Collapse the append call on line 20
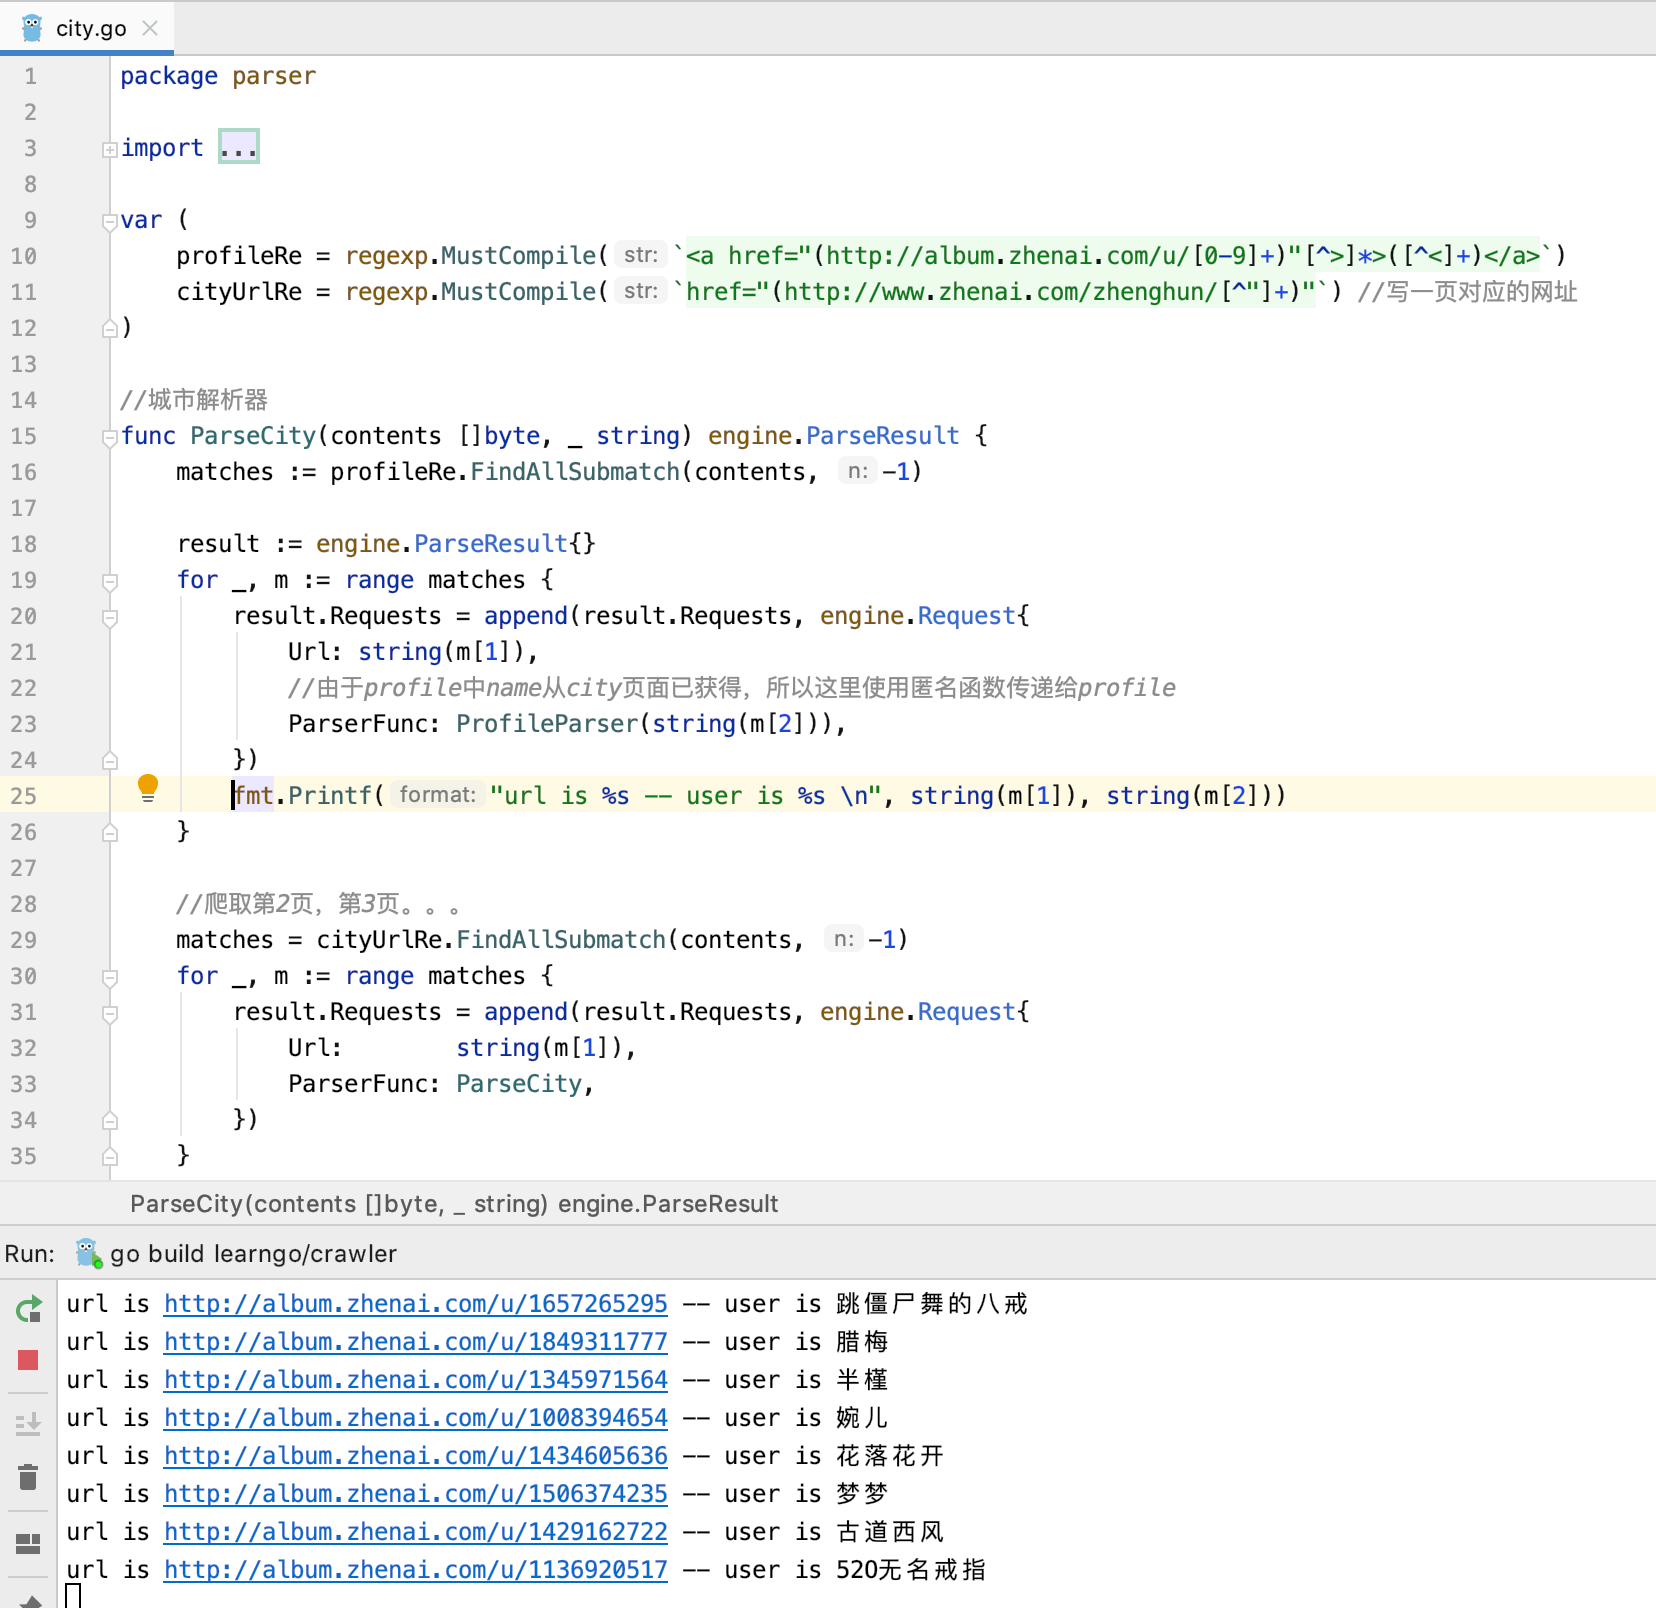 point(110,617)
